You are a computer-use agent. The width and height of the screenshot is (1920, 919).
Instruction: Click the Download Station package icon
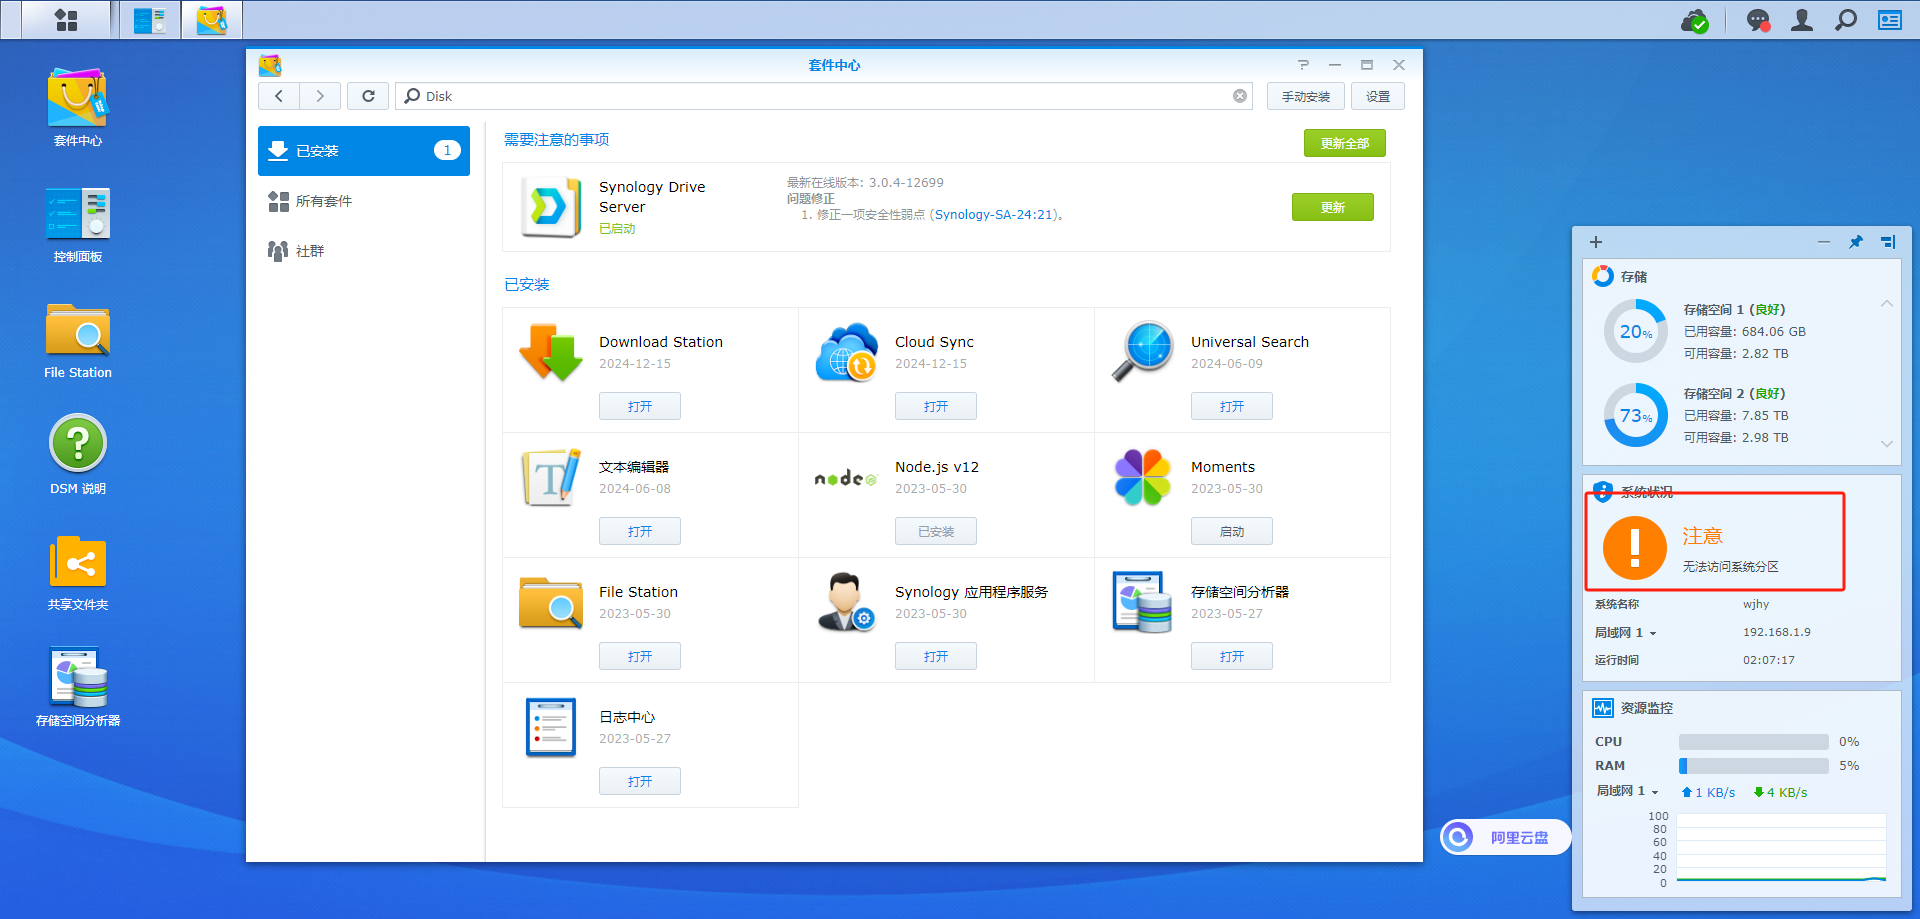click(551, 352)
